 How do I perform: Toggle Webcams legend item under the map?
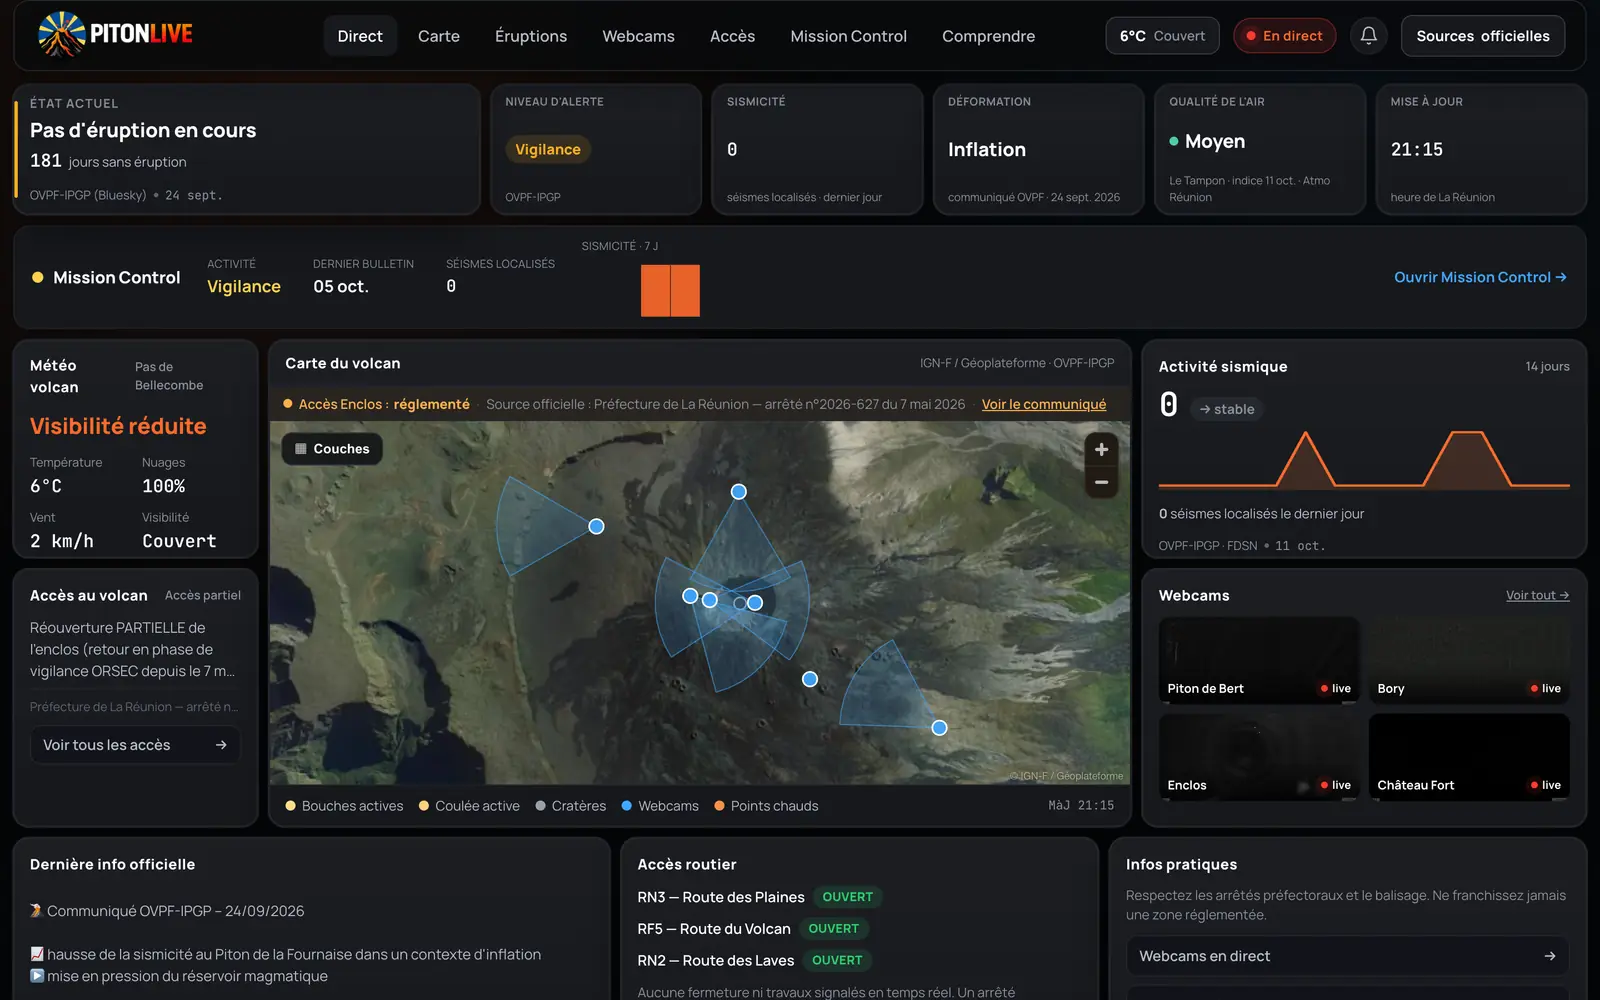tap(660, 806)
